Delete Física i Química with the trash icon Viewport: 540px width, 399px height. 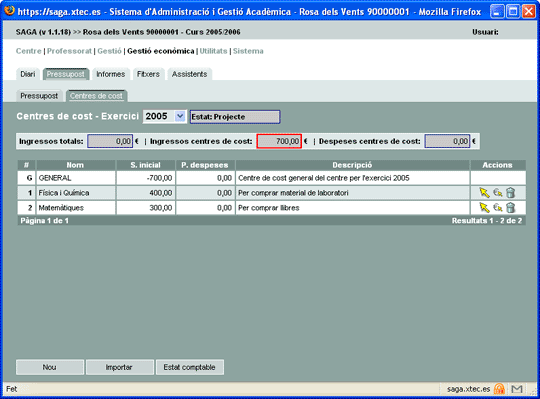[510, 193]
